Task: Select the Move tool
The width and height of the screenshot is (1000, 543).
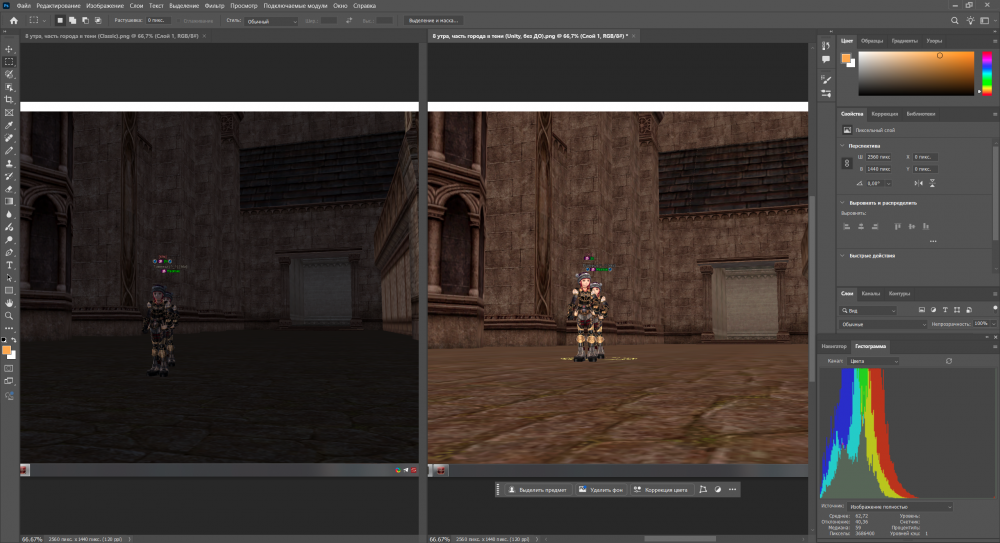Action: coord(9,49)
